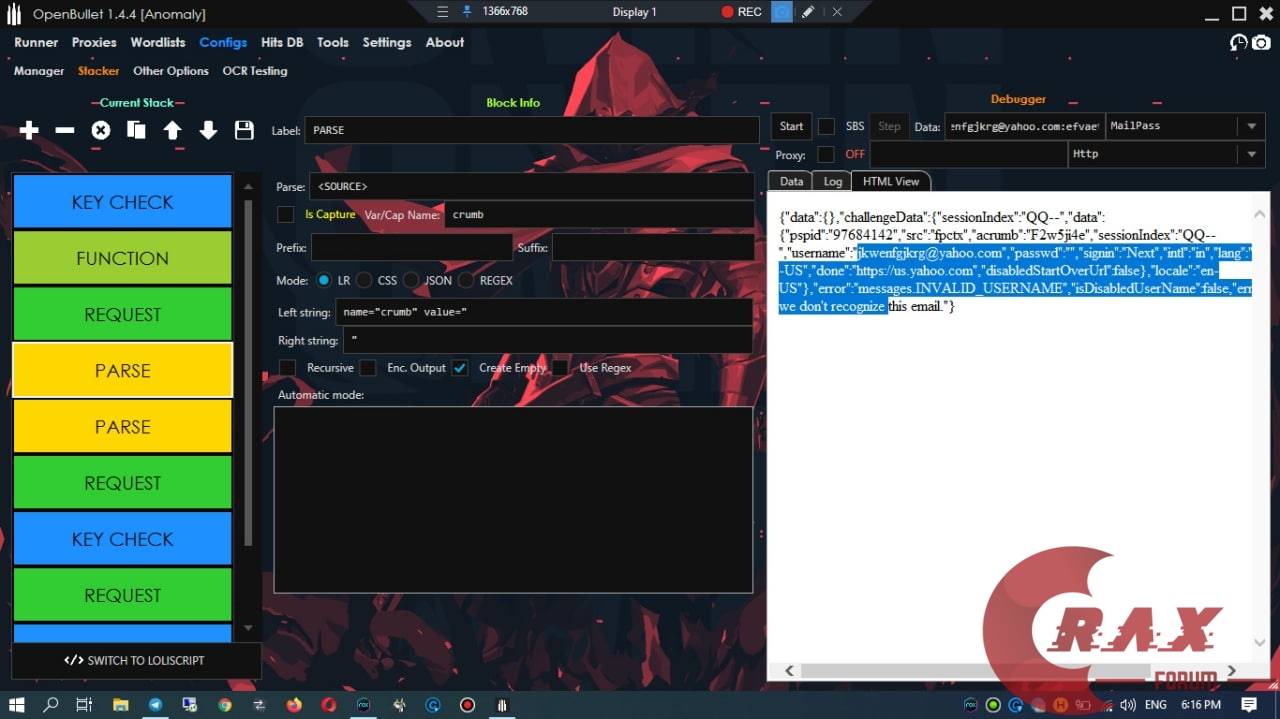The image size is (1280, 719).
Task: Open the Nox player taskbar icon
Action: pyautogui.click(x=364, y=705)
